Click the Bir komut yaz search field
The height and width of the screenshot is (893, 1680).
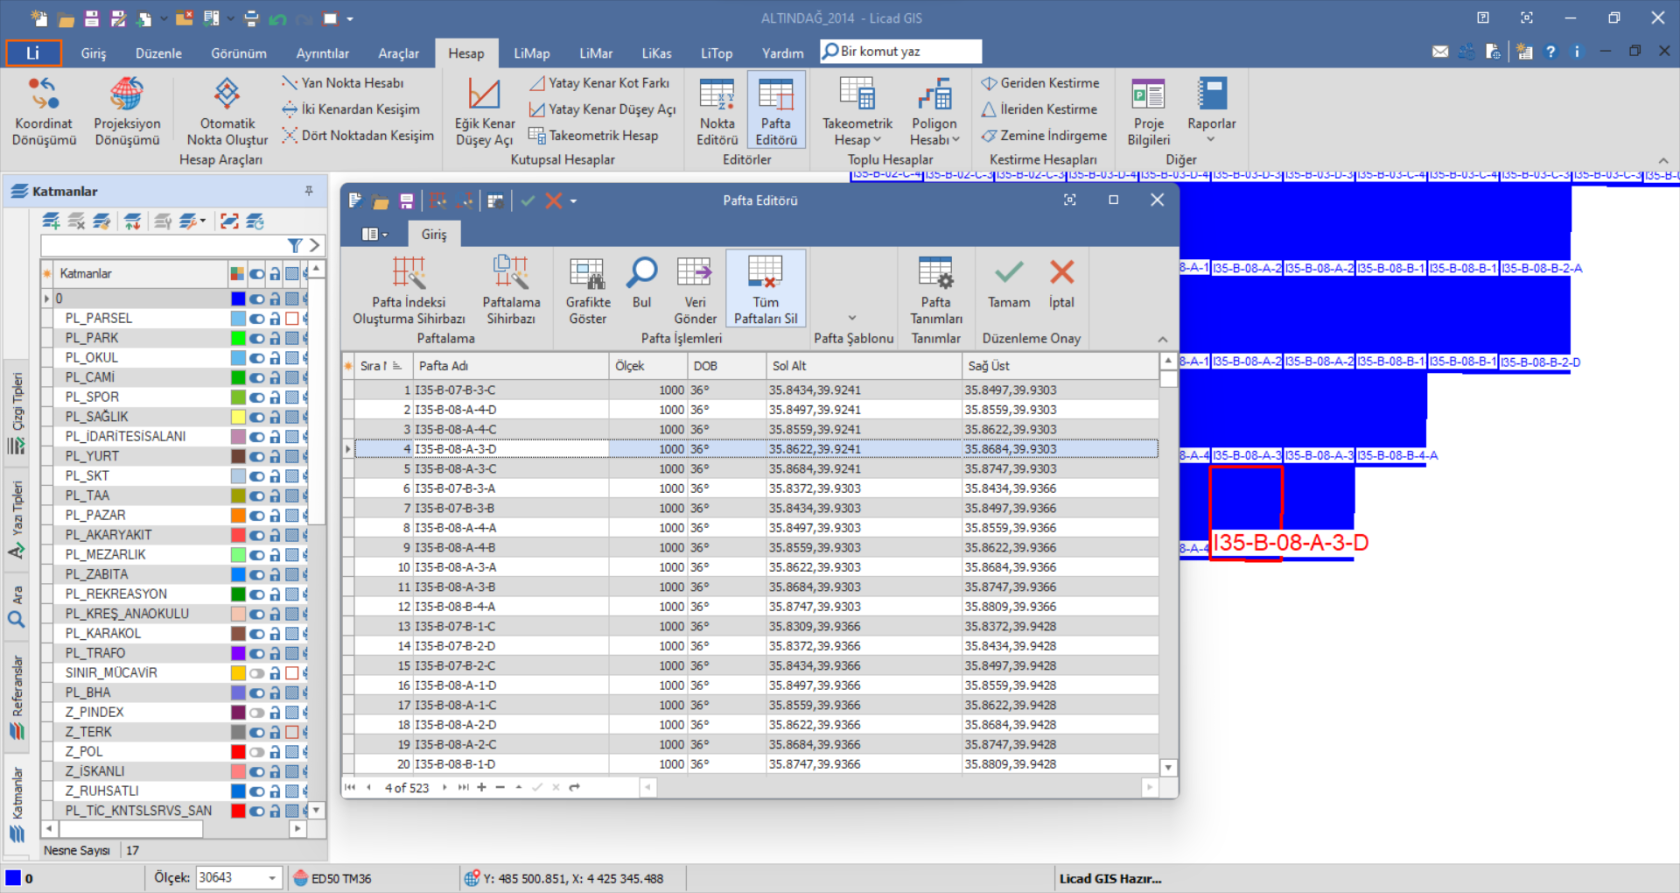coord(901,51)
